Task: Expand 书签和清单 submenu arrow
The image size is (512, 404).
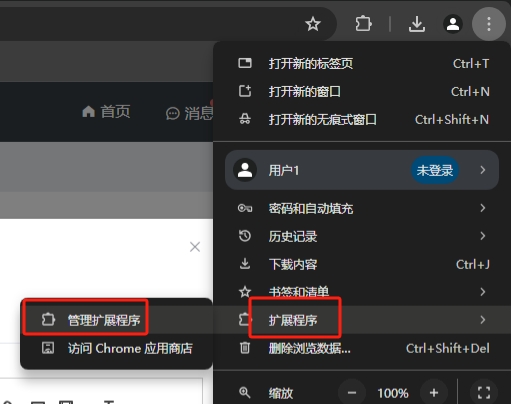Action: (x=482, y=292)
